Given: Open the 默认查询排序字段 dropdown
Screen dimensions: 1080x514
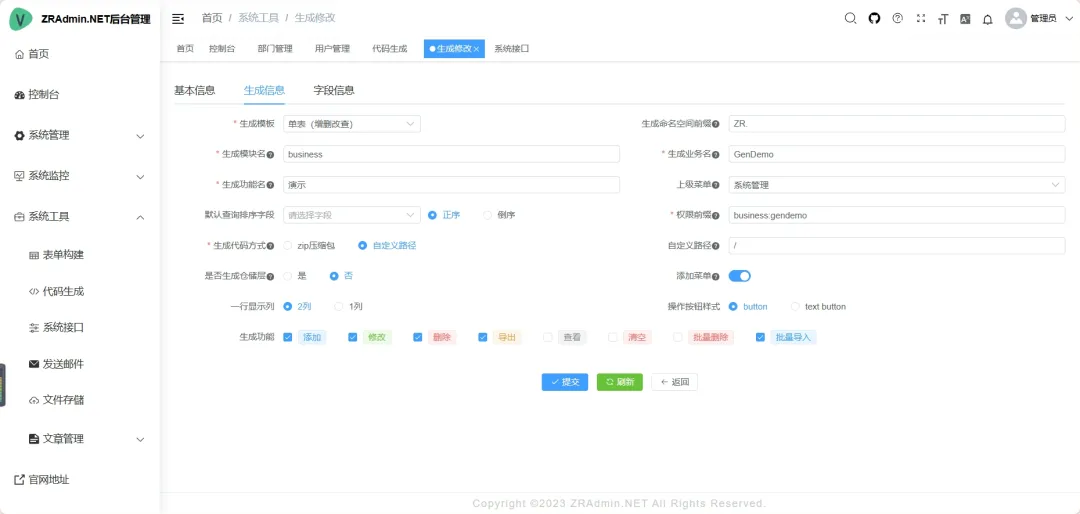Looking at the screenshot, I should [352, 215].
